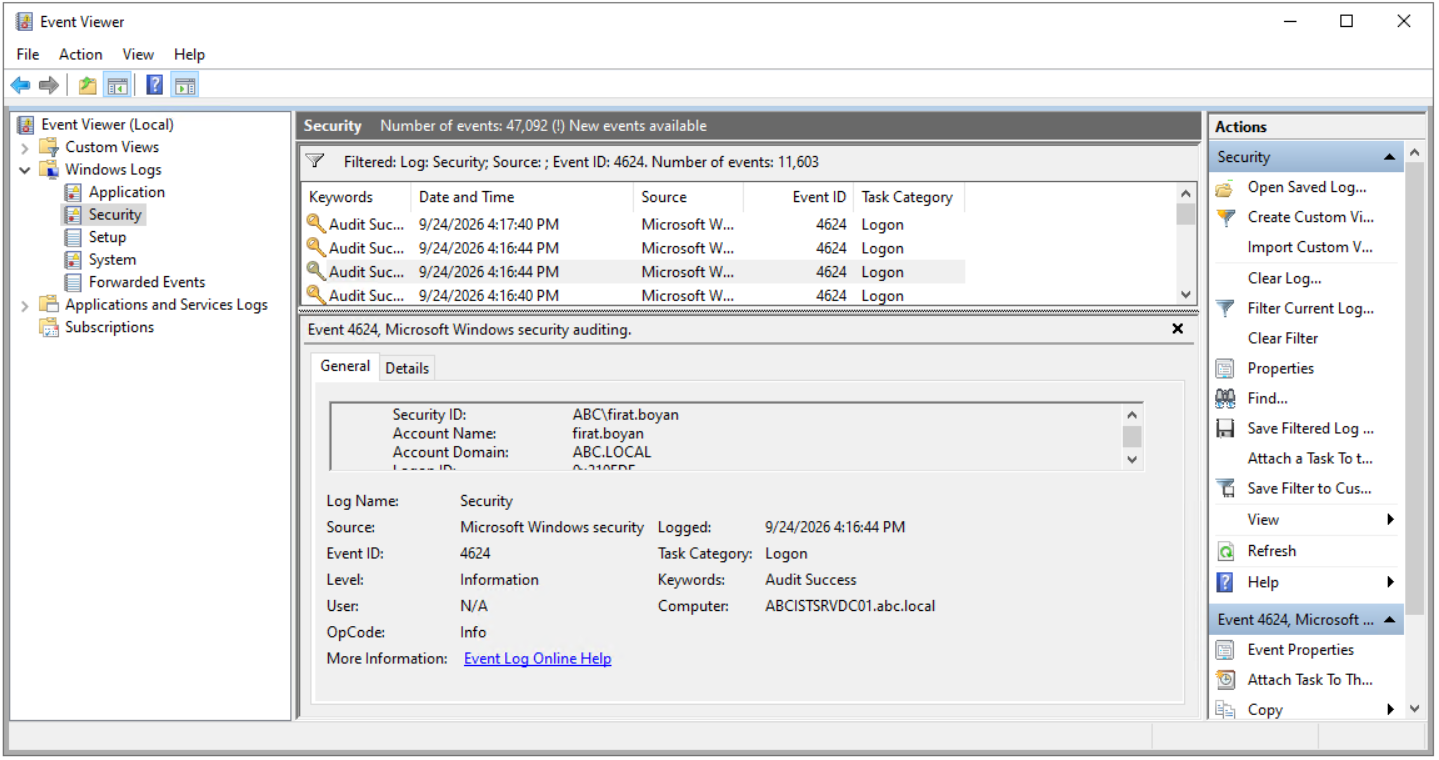Click the Save Filtered Log disk icon

tap(1225, 429)
